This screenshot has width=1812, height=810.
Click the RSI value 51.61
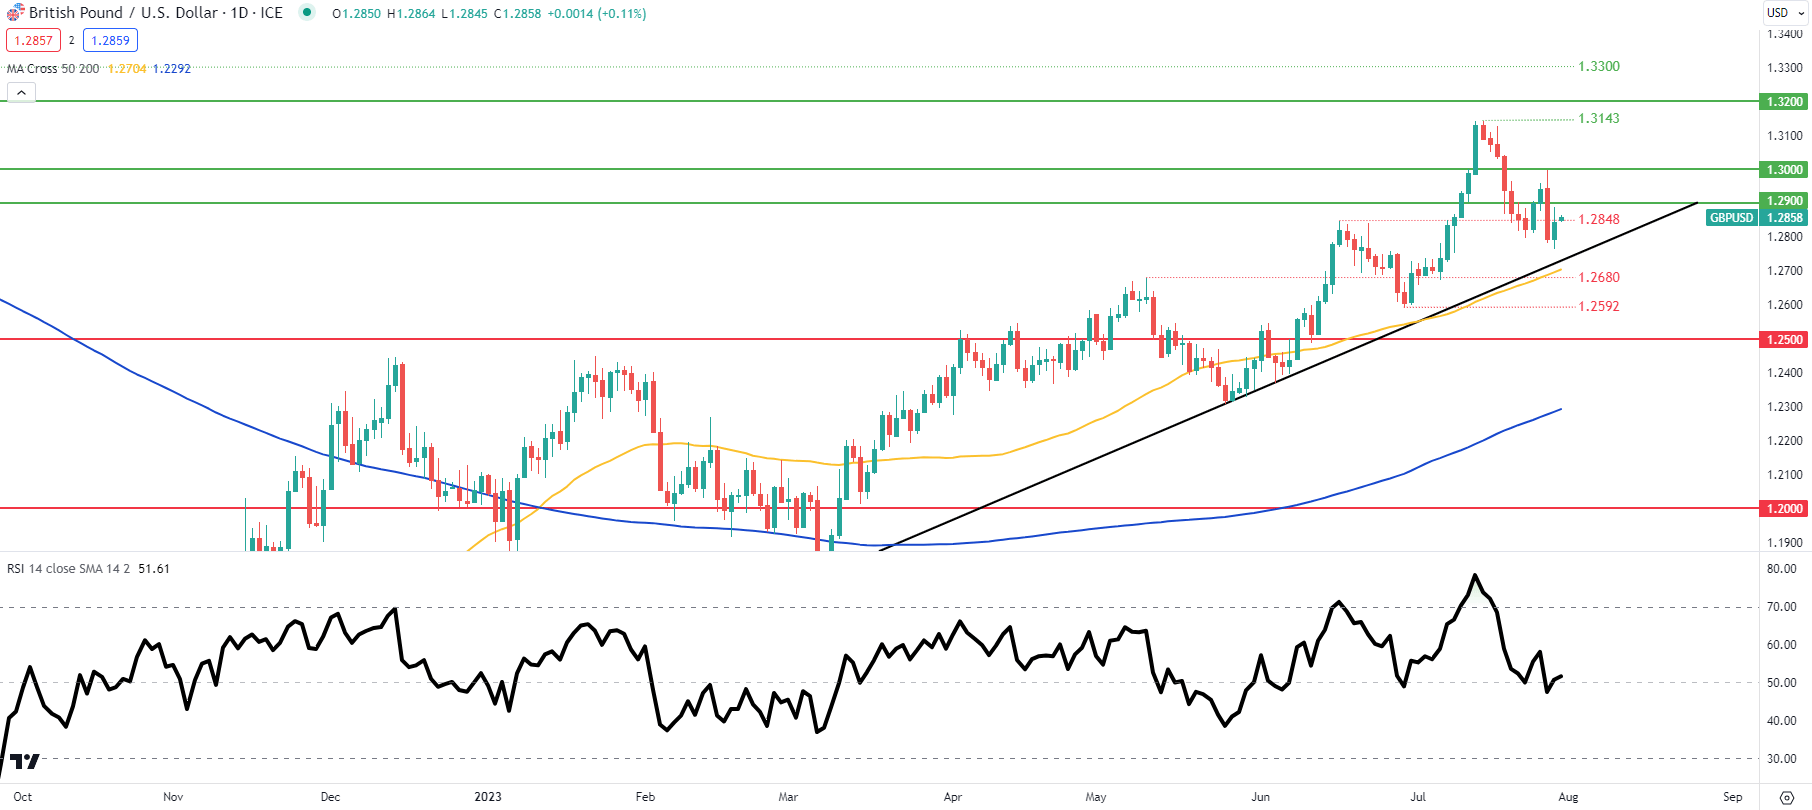pyautogui.click(x=154, y=569)
